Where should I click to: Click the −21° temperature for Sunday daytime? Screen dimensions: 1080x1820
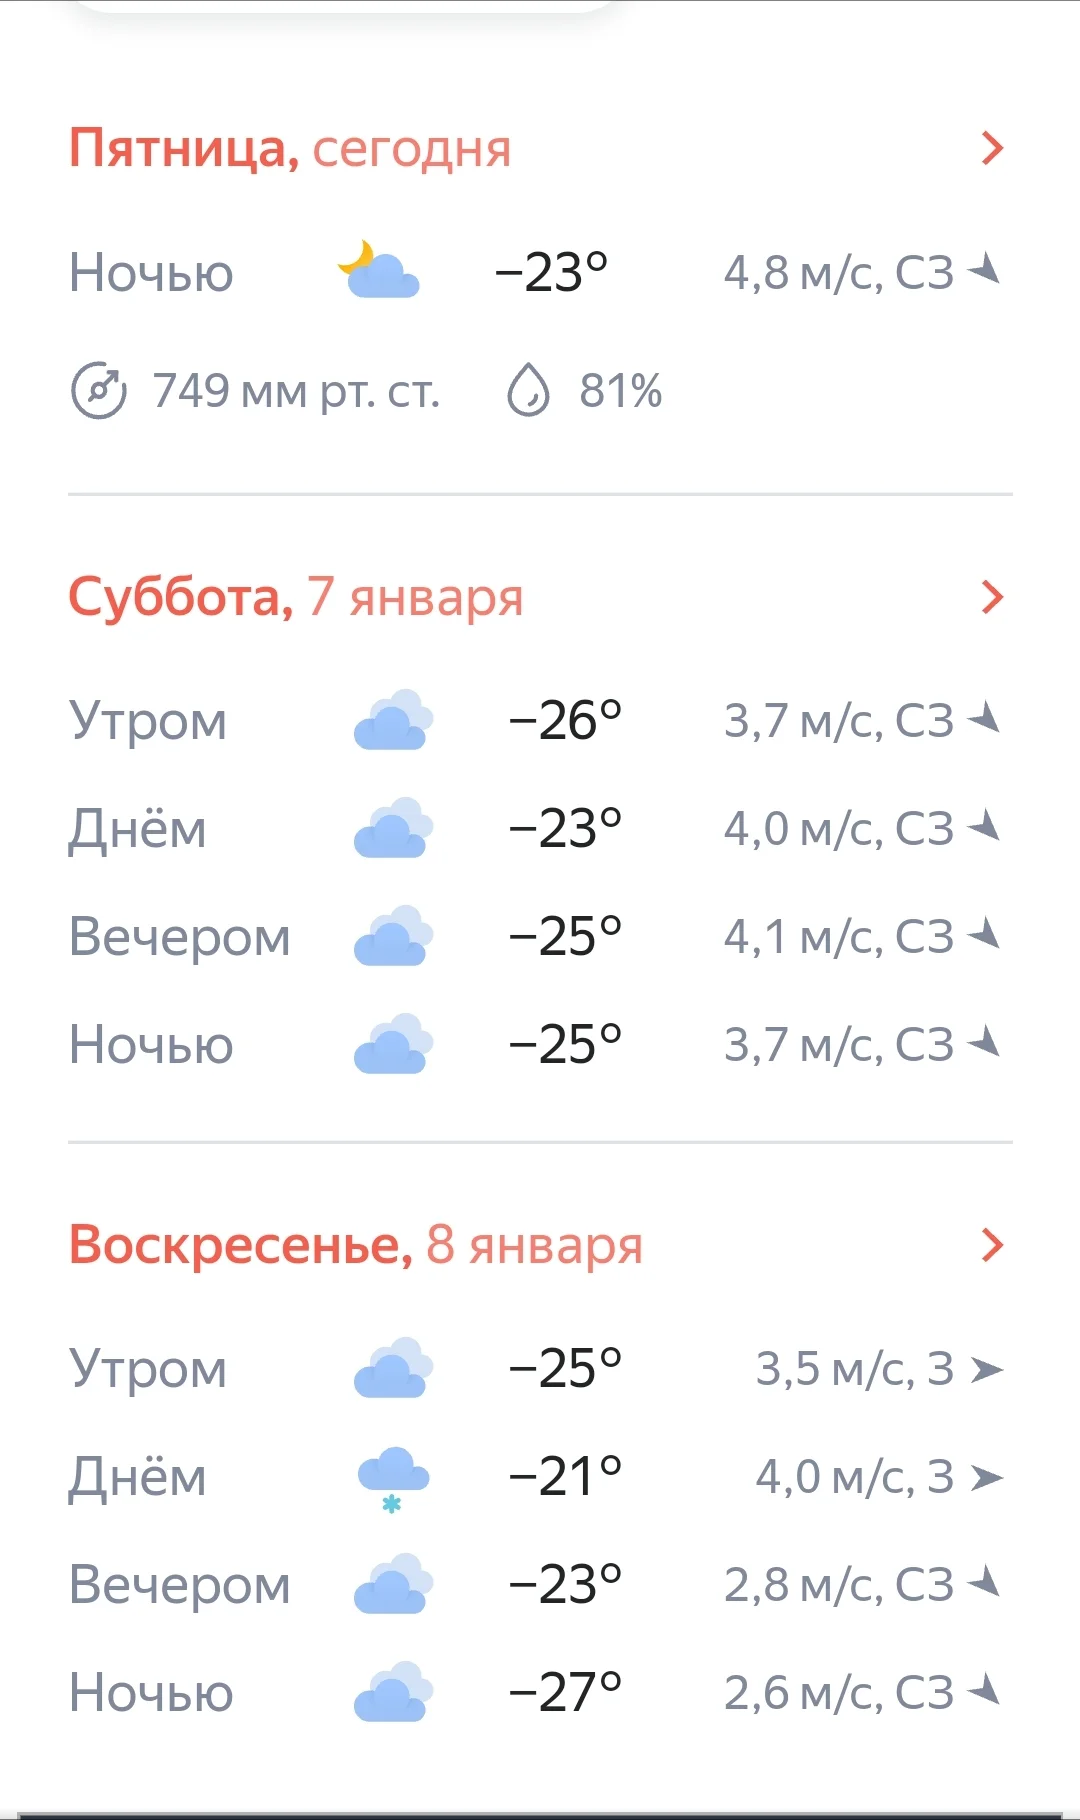[x=565, y=1477]
